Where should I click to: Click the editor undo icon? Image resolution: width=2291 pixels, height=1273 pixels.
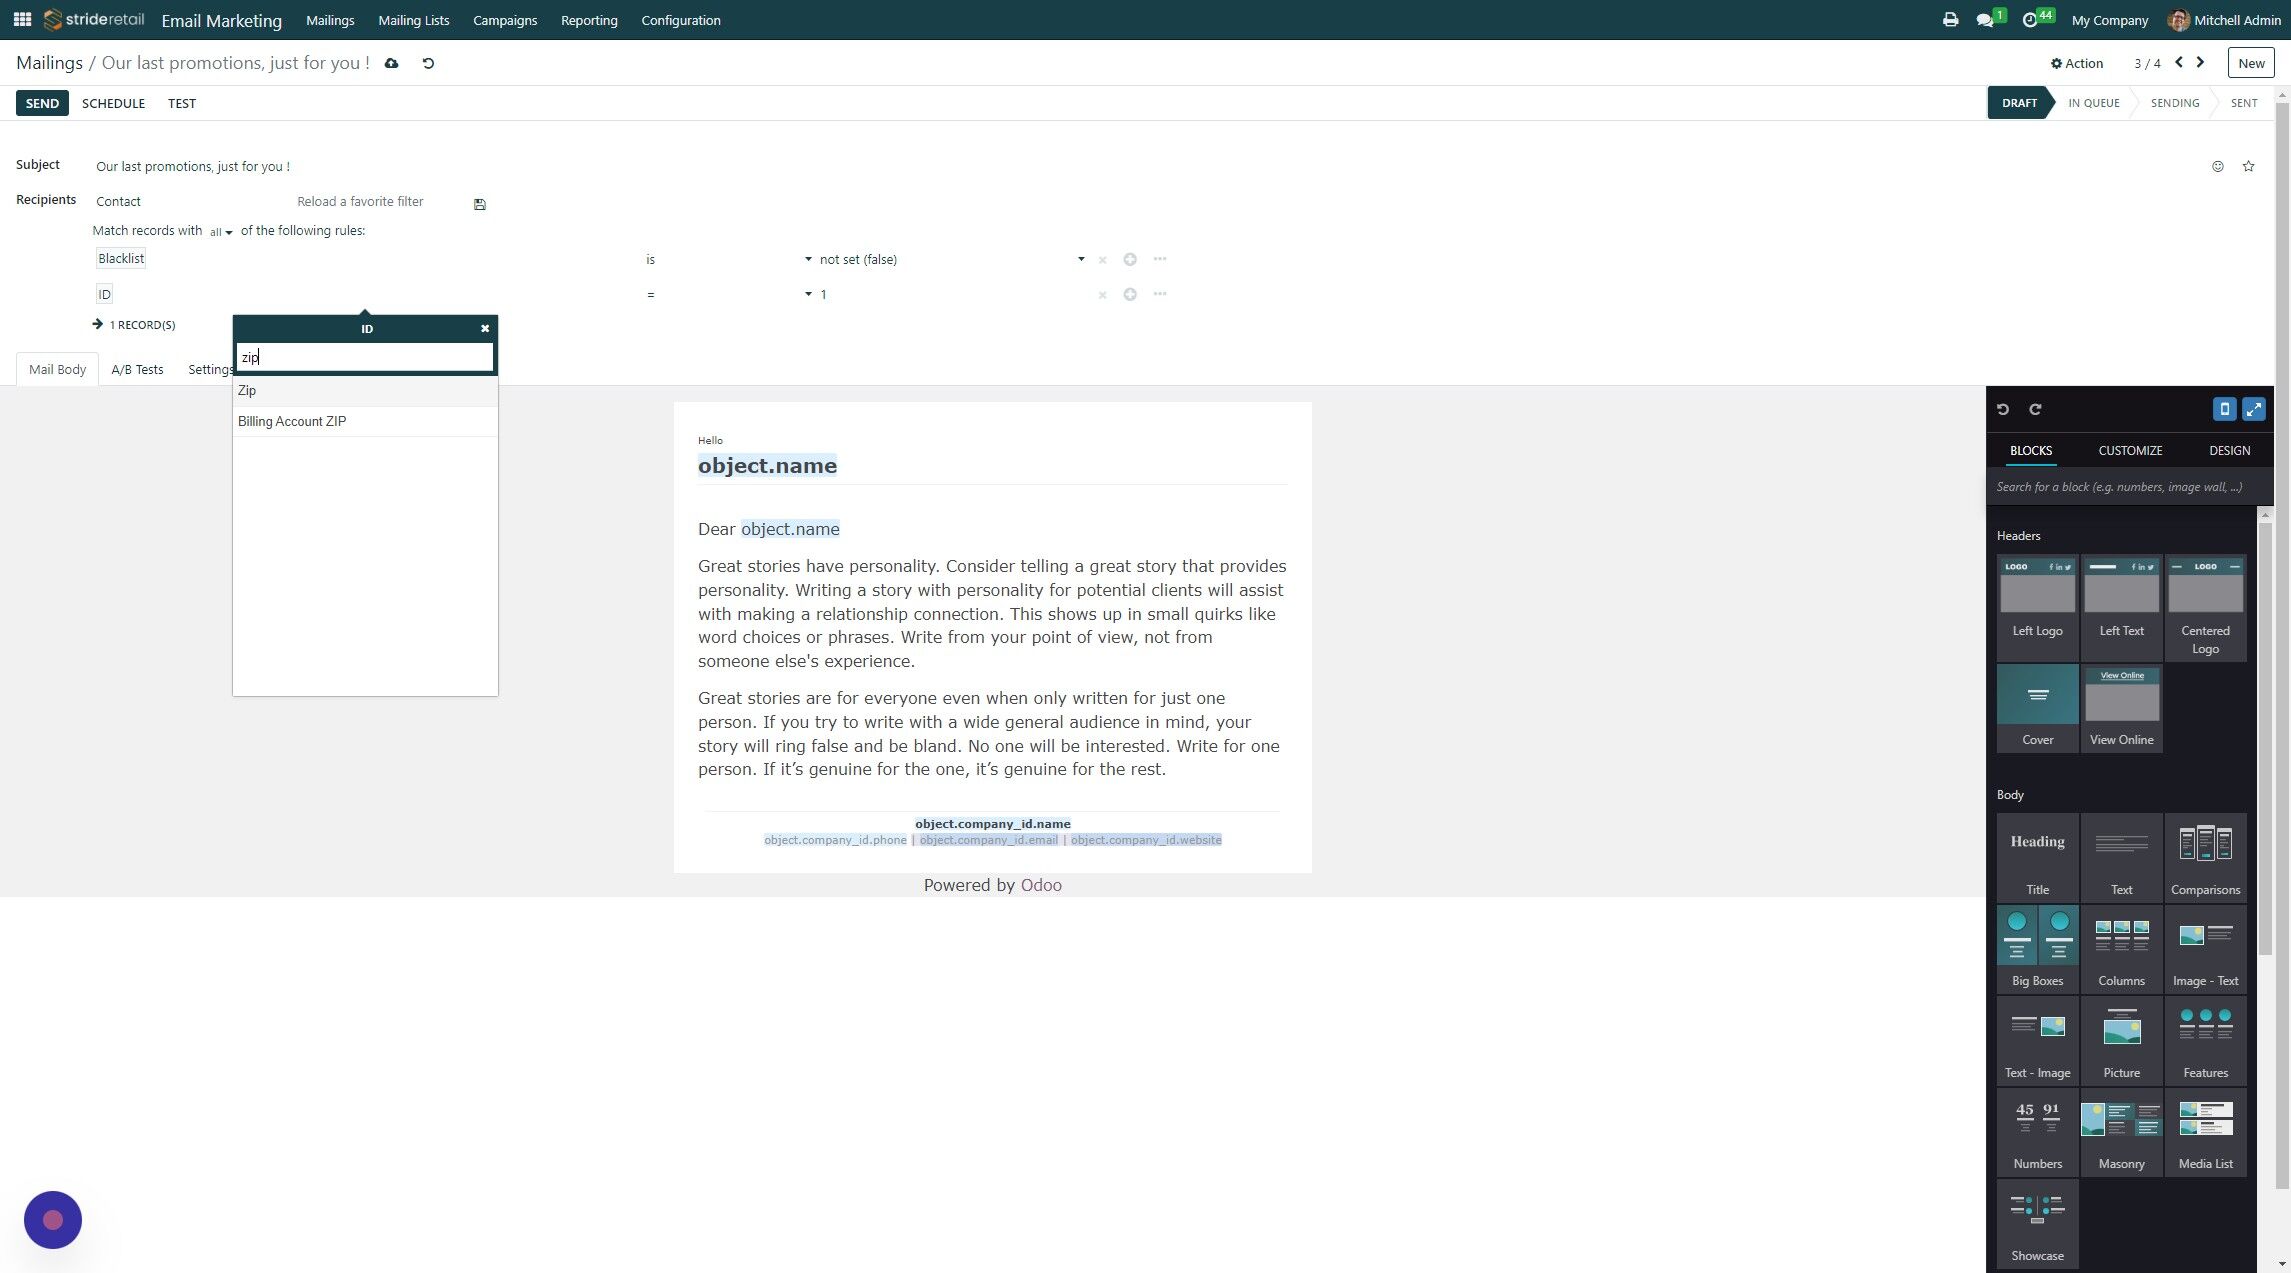(x=2003, y=409)
